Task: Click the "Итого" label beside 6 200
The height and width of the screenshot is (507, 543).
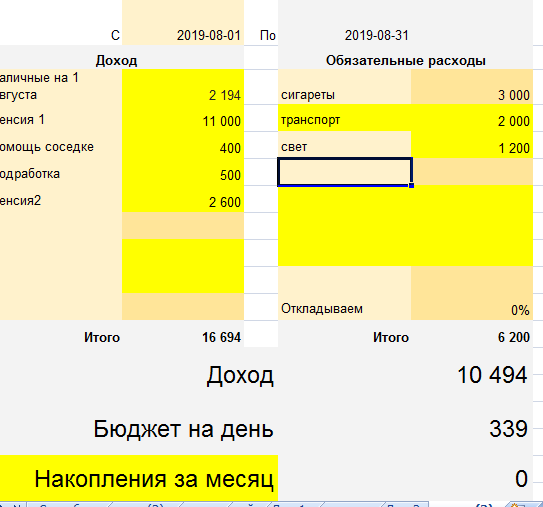Action: click(391, 337)
